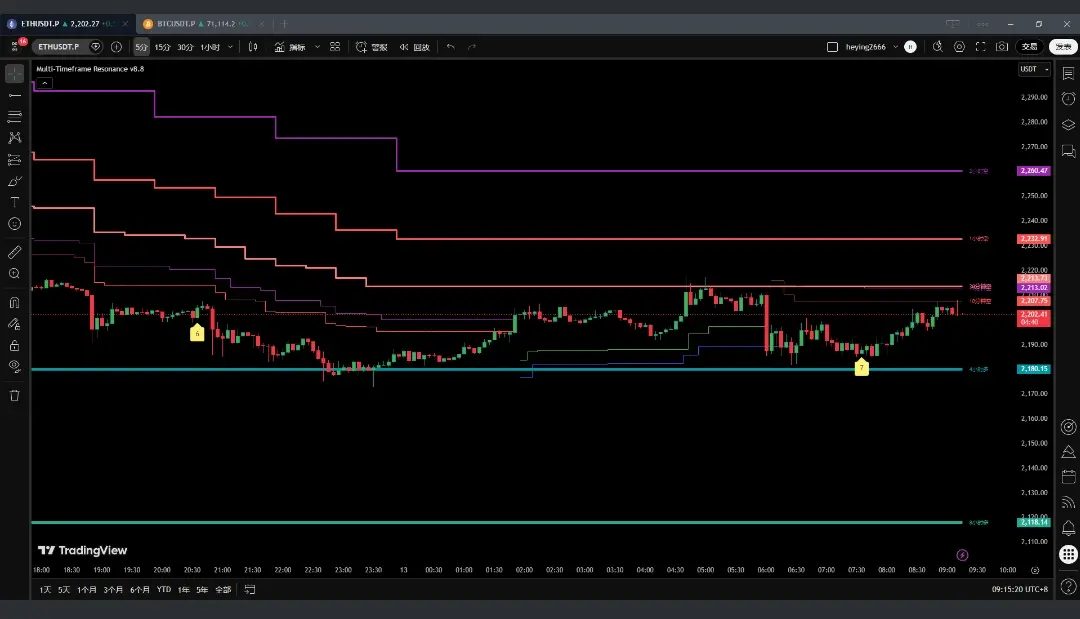Open the alerts clock panel icon
The image size is (1080, 619).
tap(1068, 98)
